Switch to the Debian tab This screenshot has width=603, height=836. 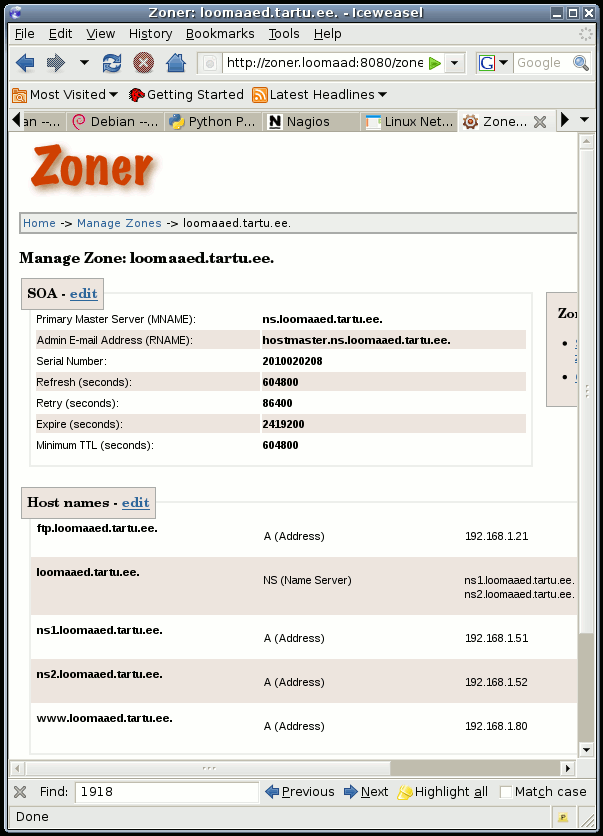point(116,122)
